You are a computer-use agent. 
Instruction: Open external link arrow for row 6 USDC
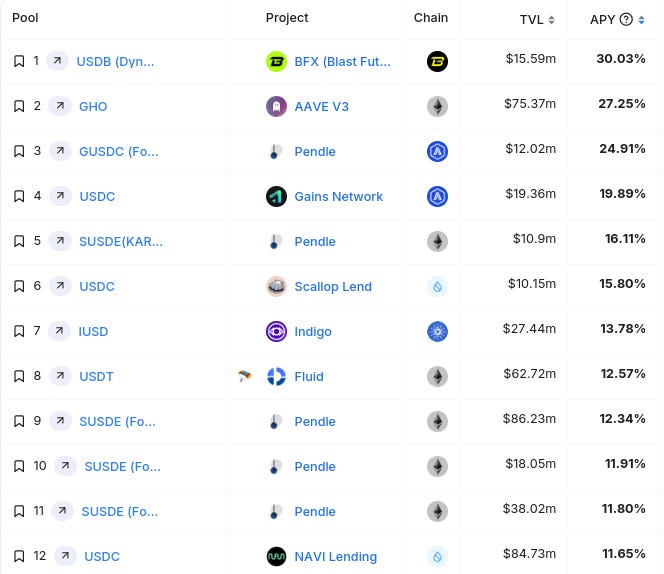pyautogui.click(x=60, y=286)
